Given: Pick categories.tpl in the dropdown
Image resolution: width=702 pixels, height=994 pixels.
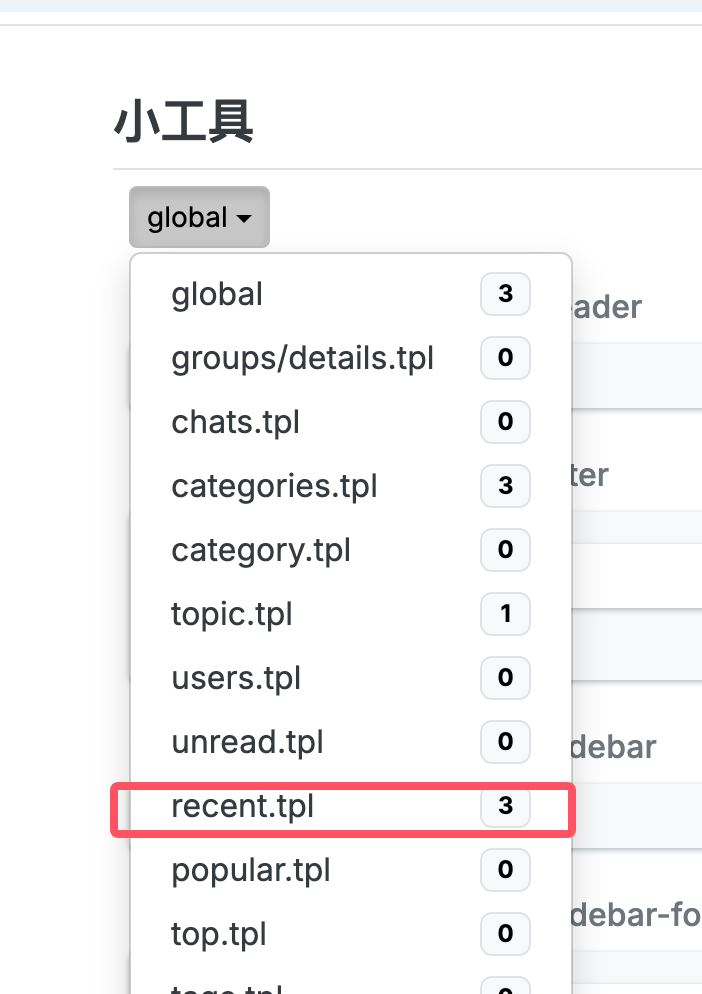Looking at the screenshot, I should (274, 486).
